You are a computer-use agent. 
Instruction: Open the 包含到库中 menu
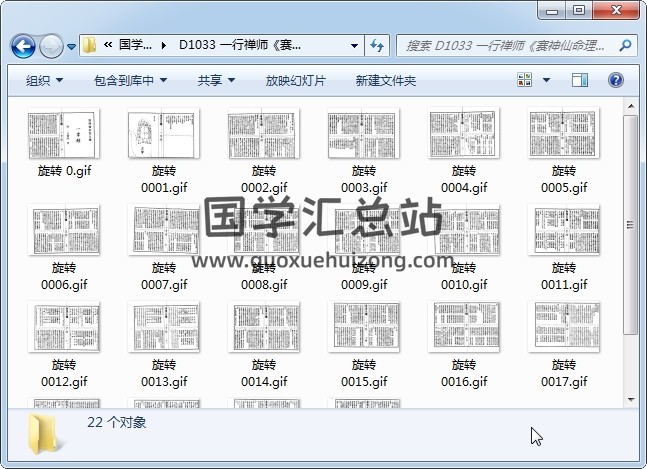[x=130, y=80]
